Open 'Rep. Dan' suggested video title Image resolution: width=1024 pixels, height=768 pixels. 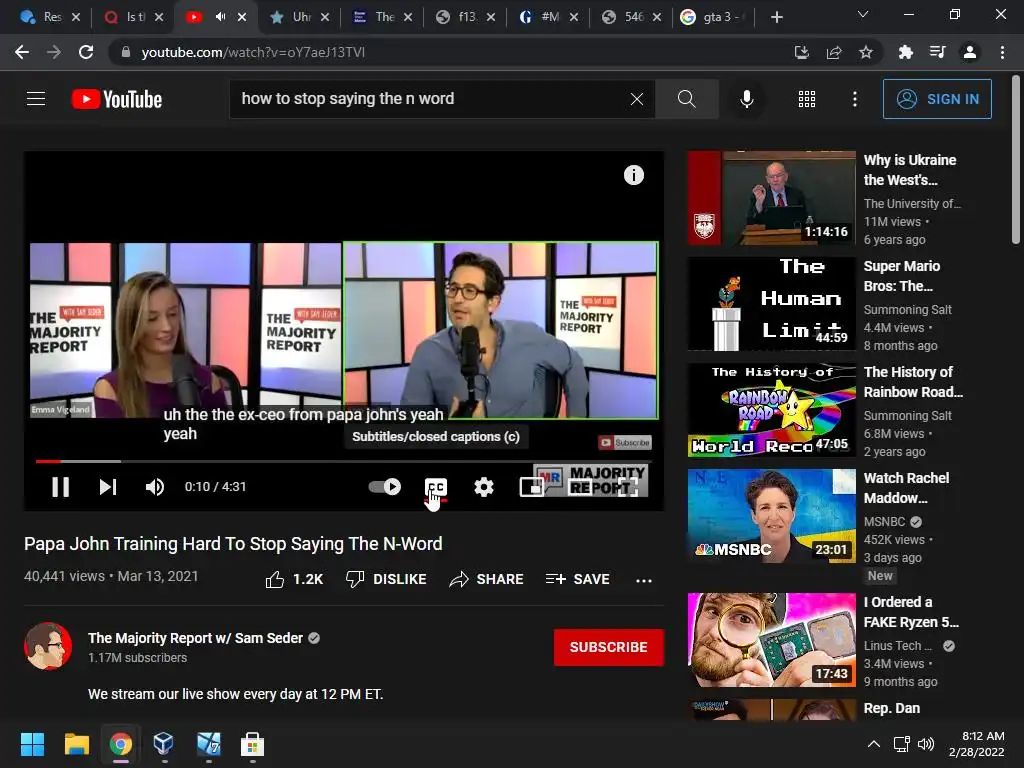click(x=891, y=708)
